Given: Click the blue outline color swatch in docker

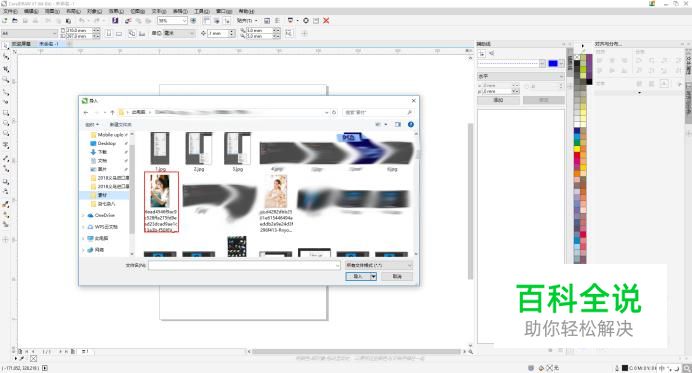Looking at the screenshot, I should (553, 64).
